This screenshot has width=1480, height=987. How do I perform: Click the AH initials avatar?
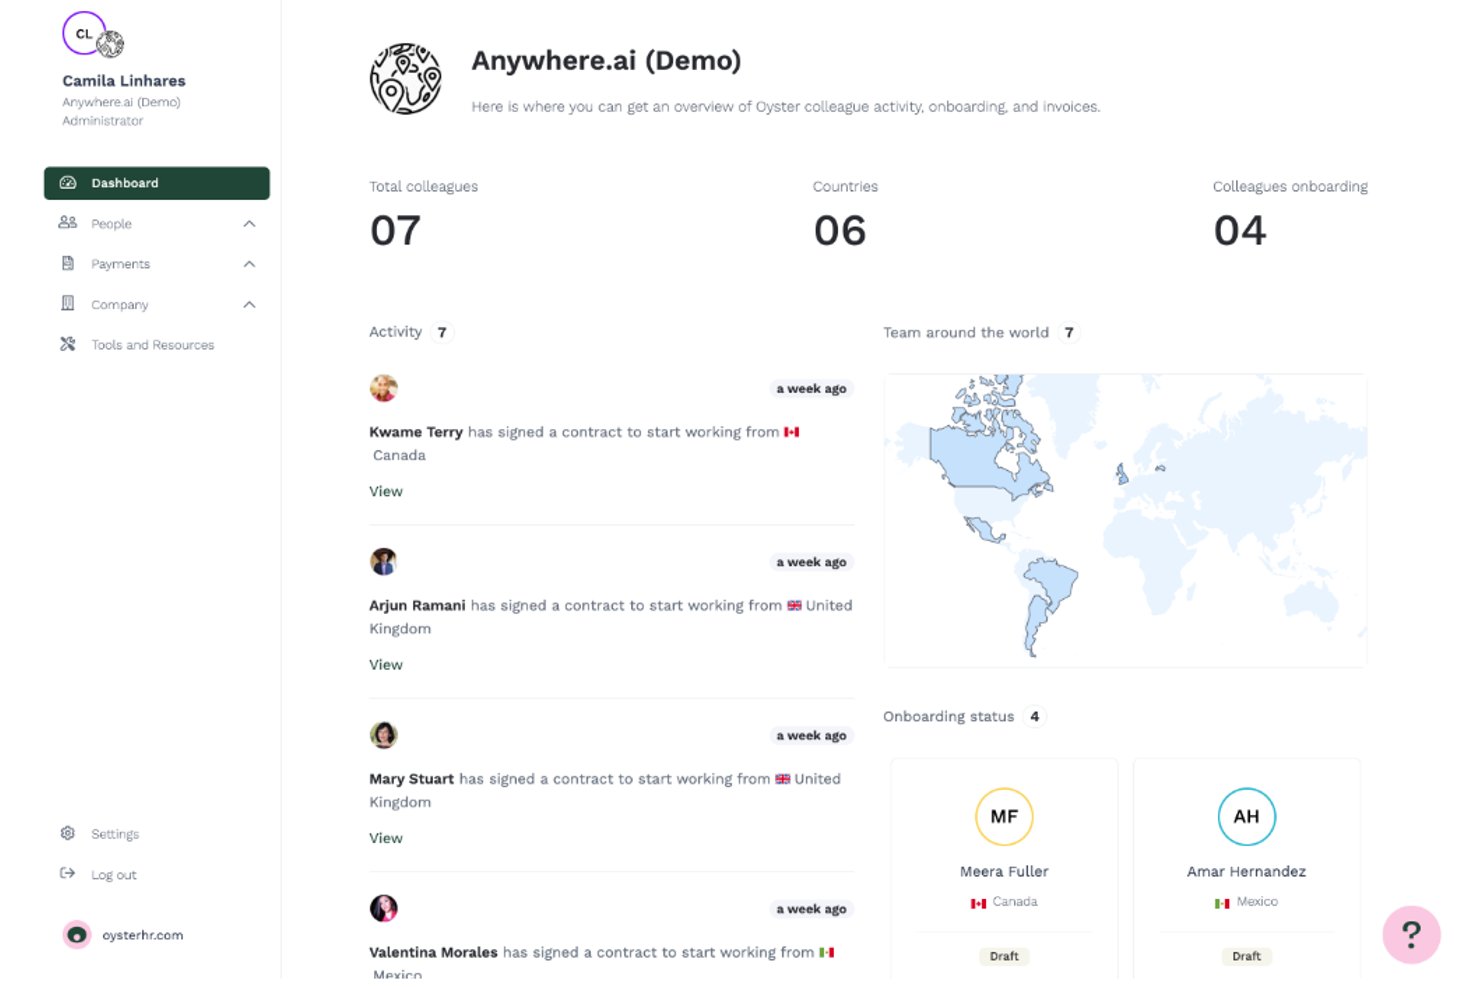click(x=1246, y=816)
